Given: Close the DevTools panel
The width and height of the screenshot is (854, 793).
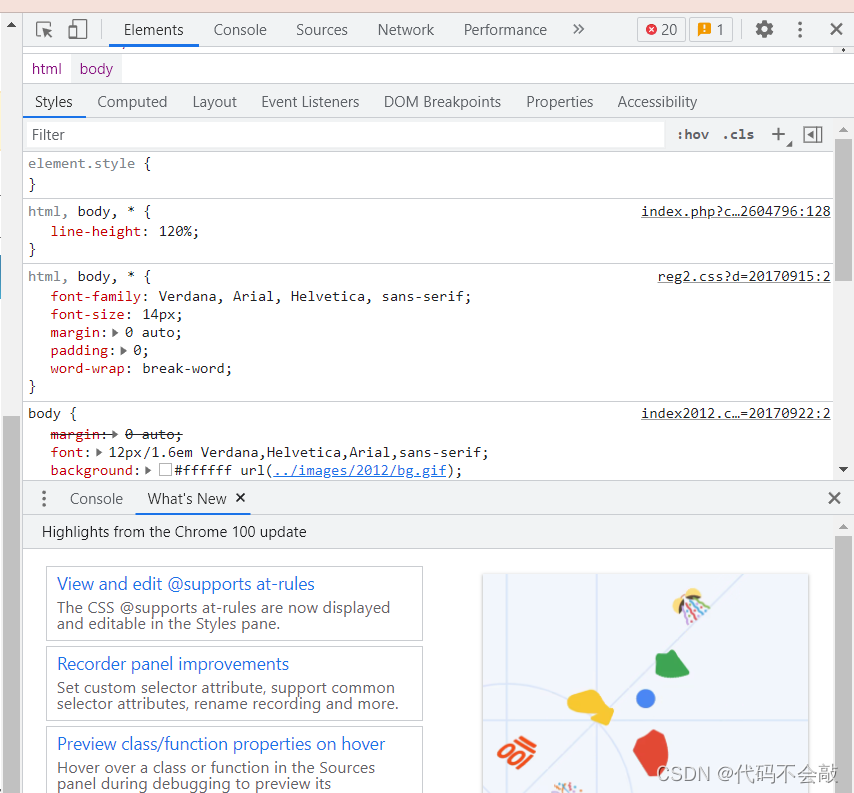Looking at the screenshot, I should coord(836,29).
